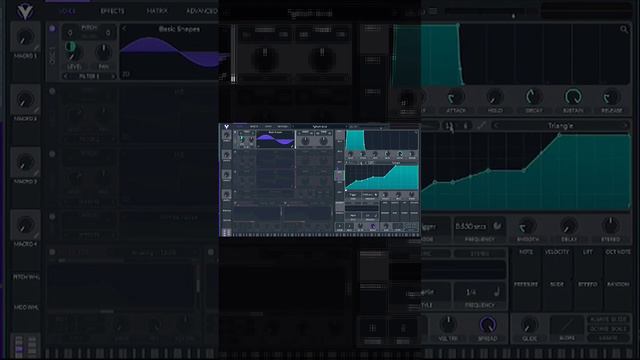Screen dimensions: 640x360
Task: Click the envelope ATTACK knob
Action: pos(456,98)
